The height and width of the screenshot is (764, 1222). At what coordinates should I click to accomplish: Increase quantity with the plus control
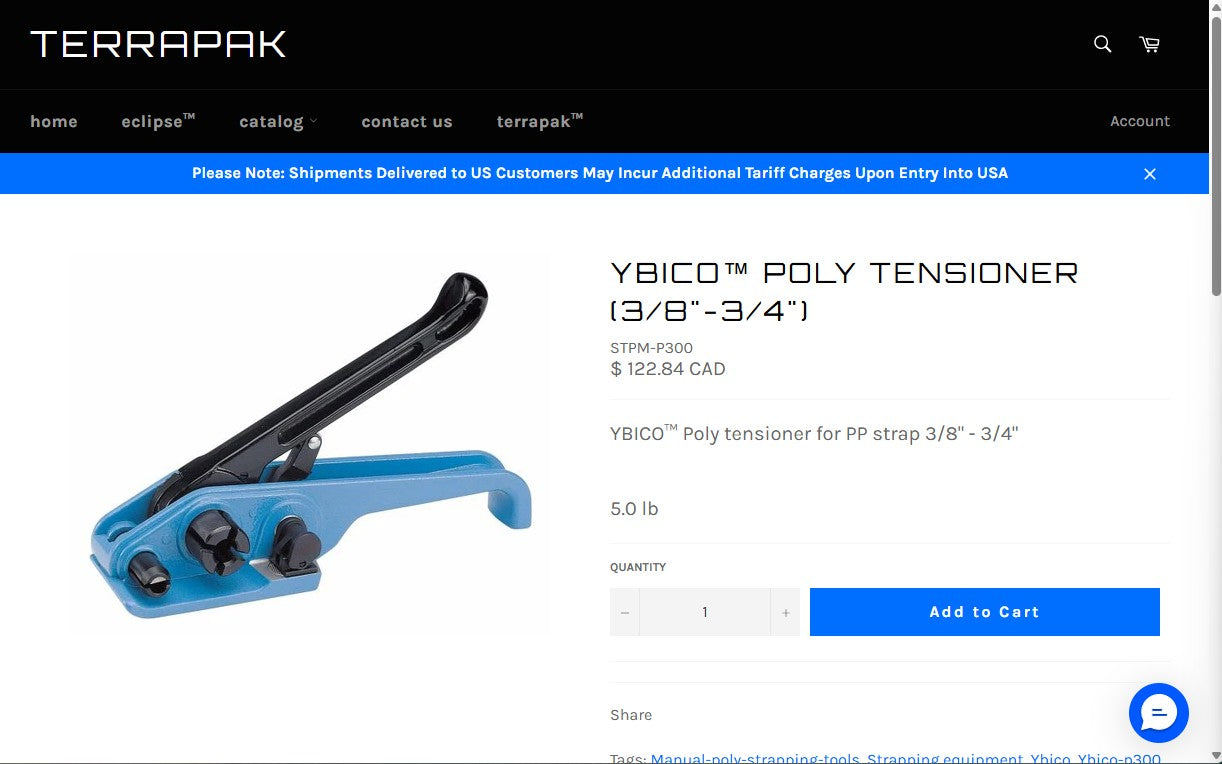pos(786,611)
